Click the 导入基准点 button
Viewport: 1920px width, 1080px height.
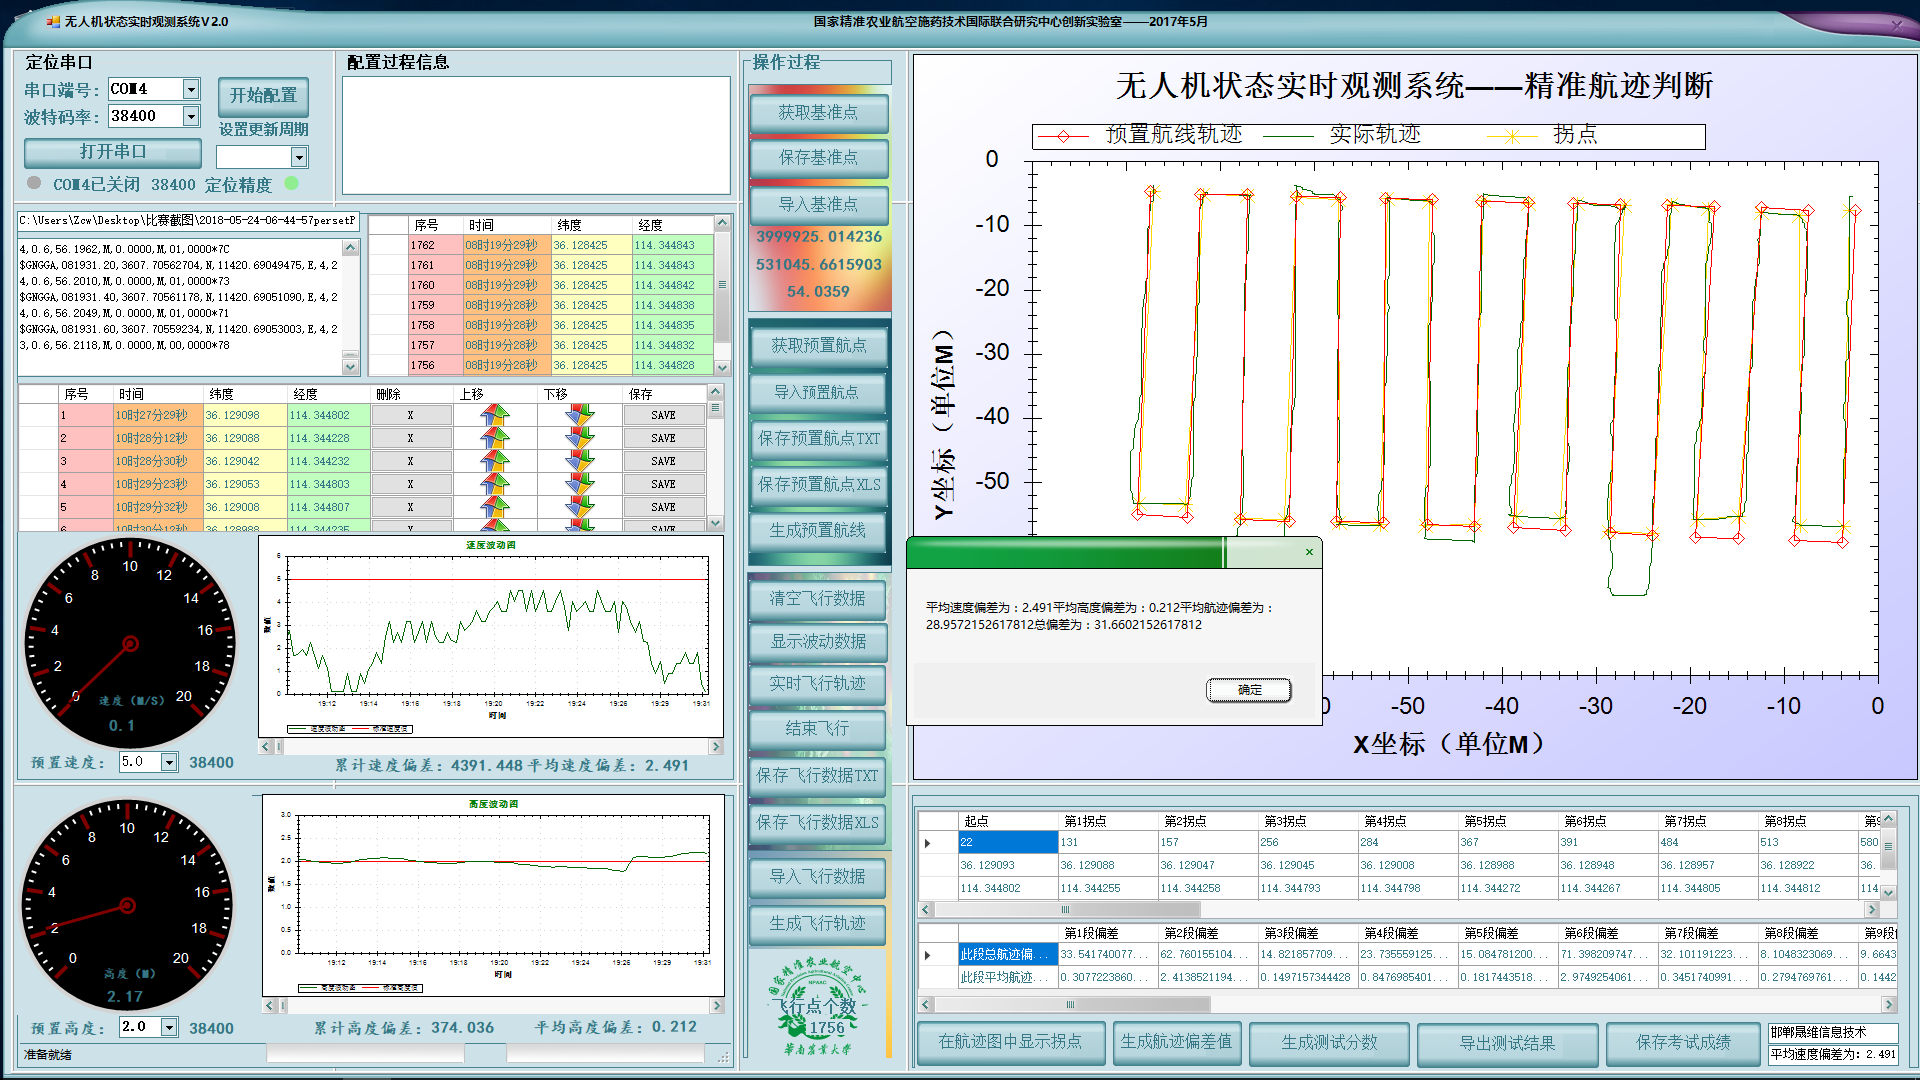pyautogui.click(x=818, y=205)
